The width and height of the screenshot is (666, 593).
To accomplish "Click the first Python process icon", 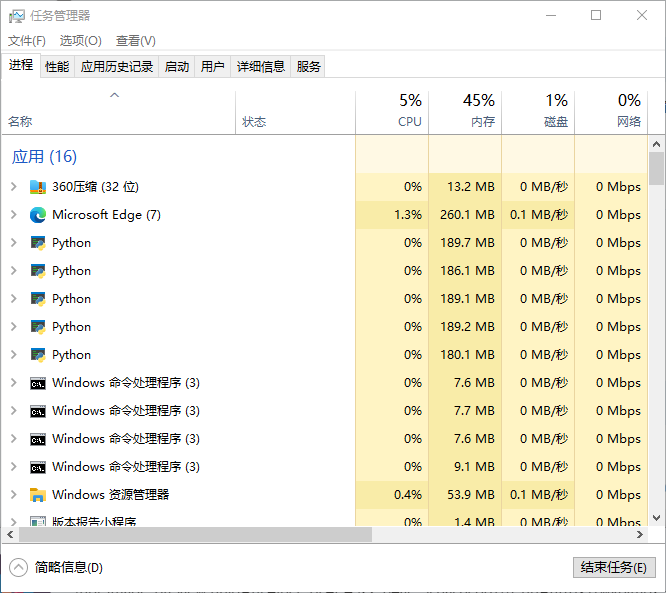I will [x=38, y=243].
